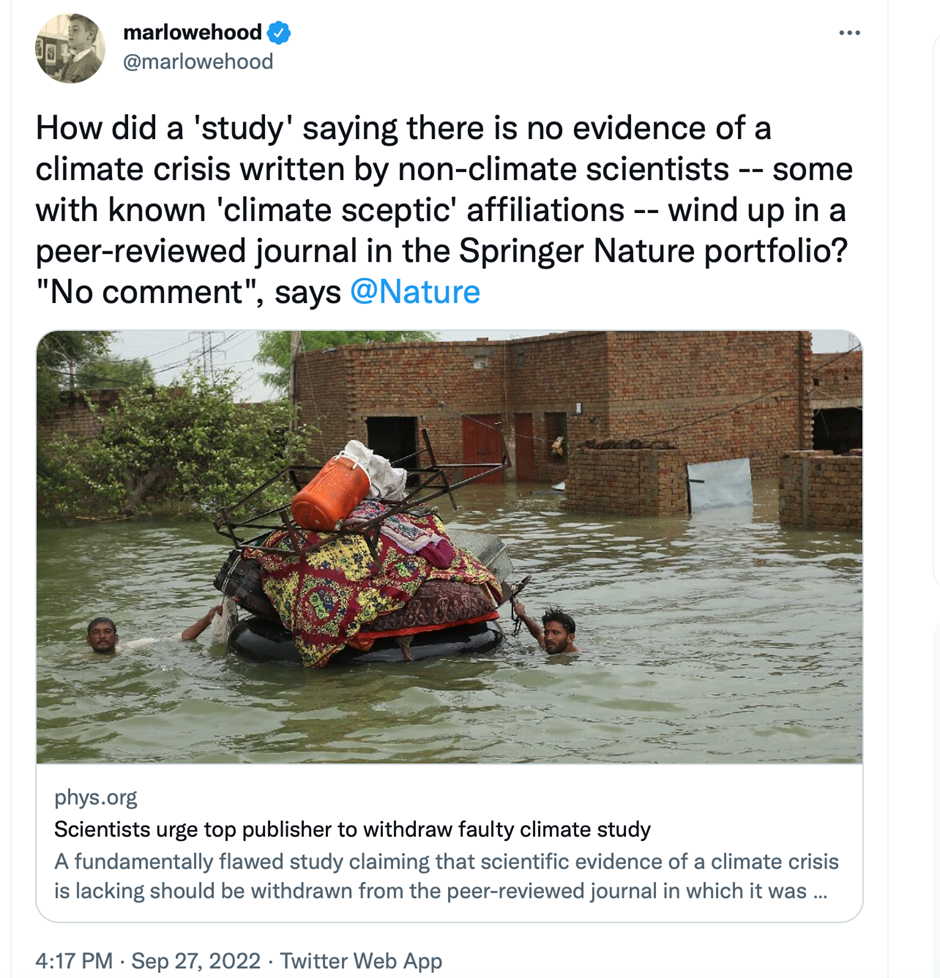Click the phys.org domain label

tap(96, 797)
